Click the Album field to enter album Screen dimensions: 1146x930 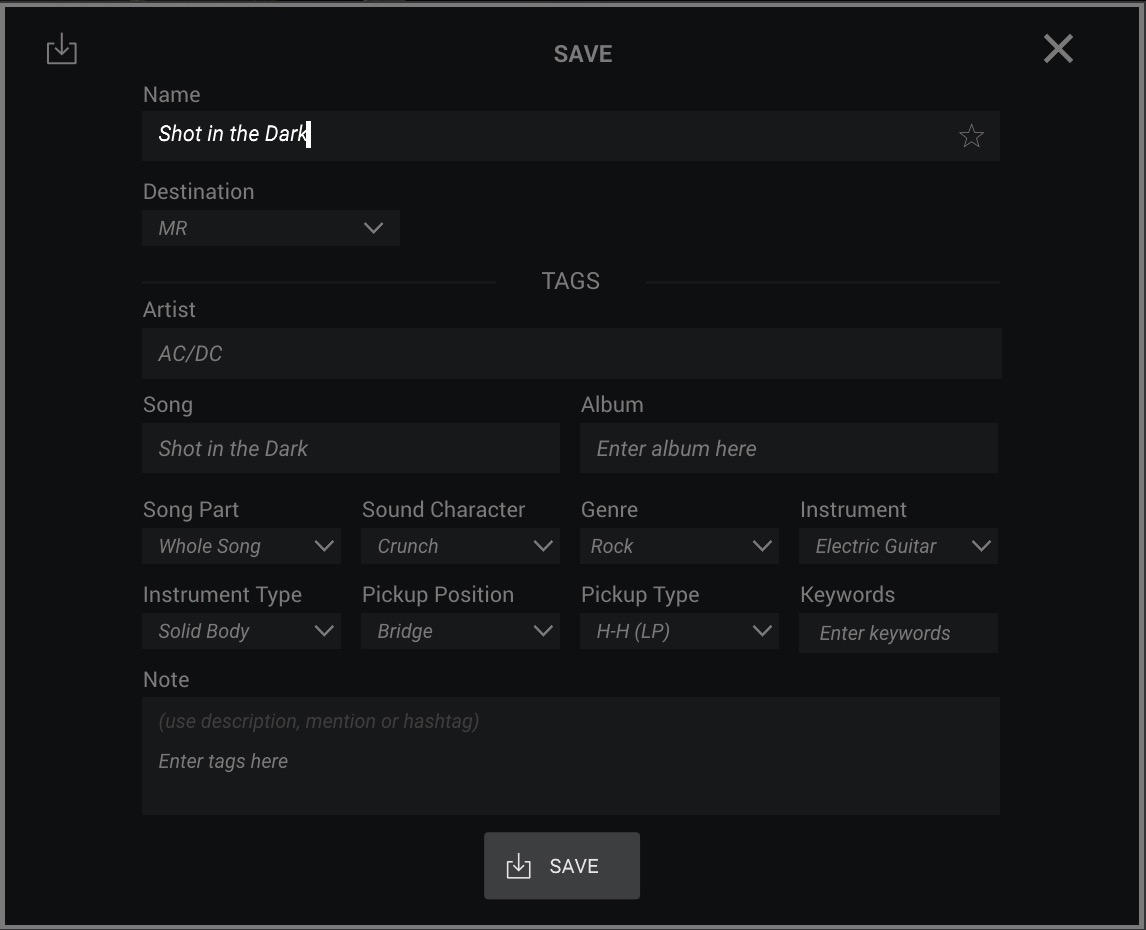tap(789, 448)
